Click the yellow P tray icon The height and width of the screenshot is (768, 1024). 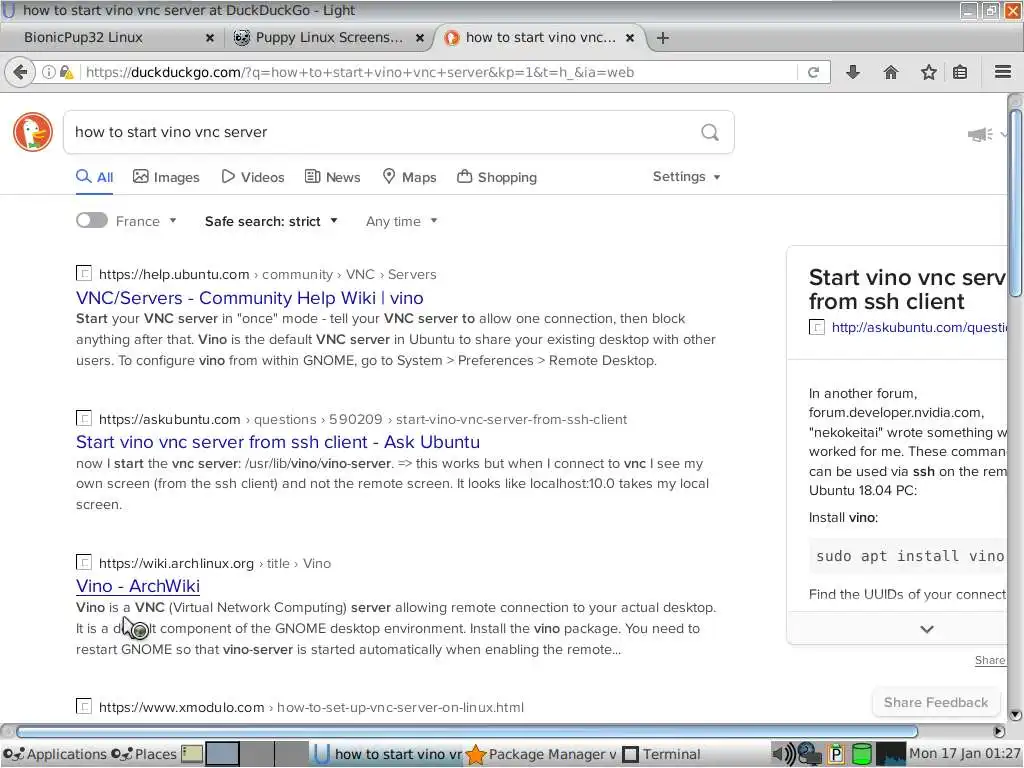point(836,754)
